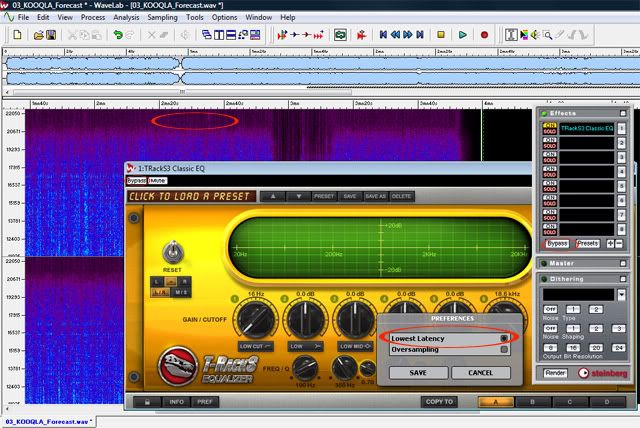Set Output Bit Resolution to 16

point(573,348)
